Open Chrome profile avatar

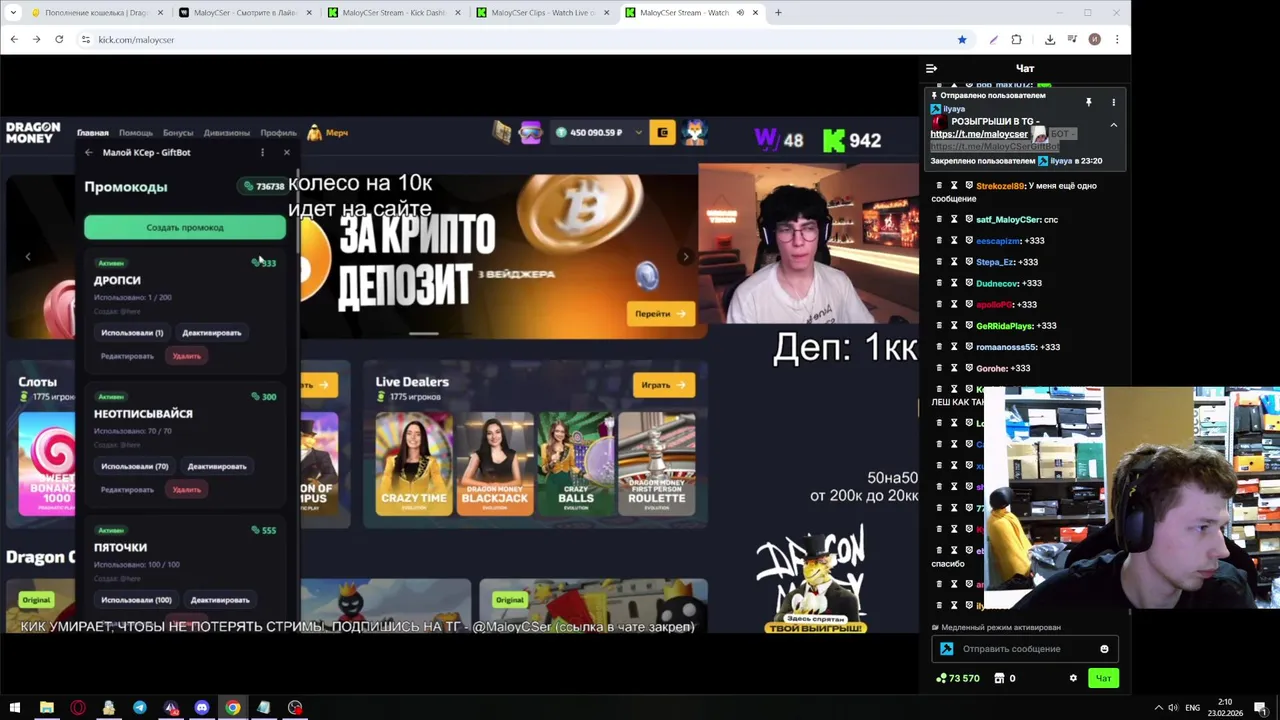click(1094, 39)
